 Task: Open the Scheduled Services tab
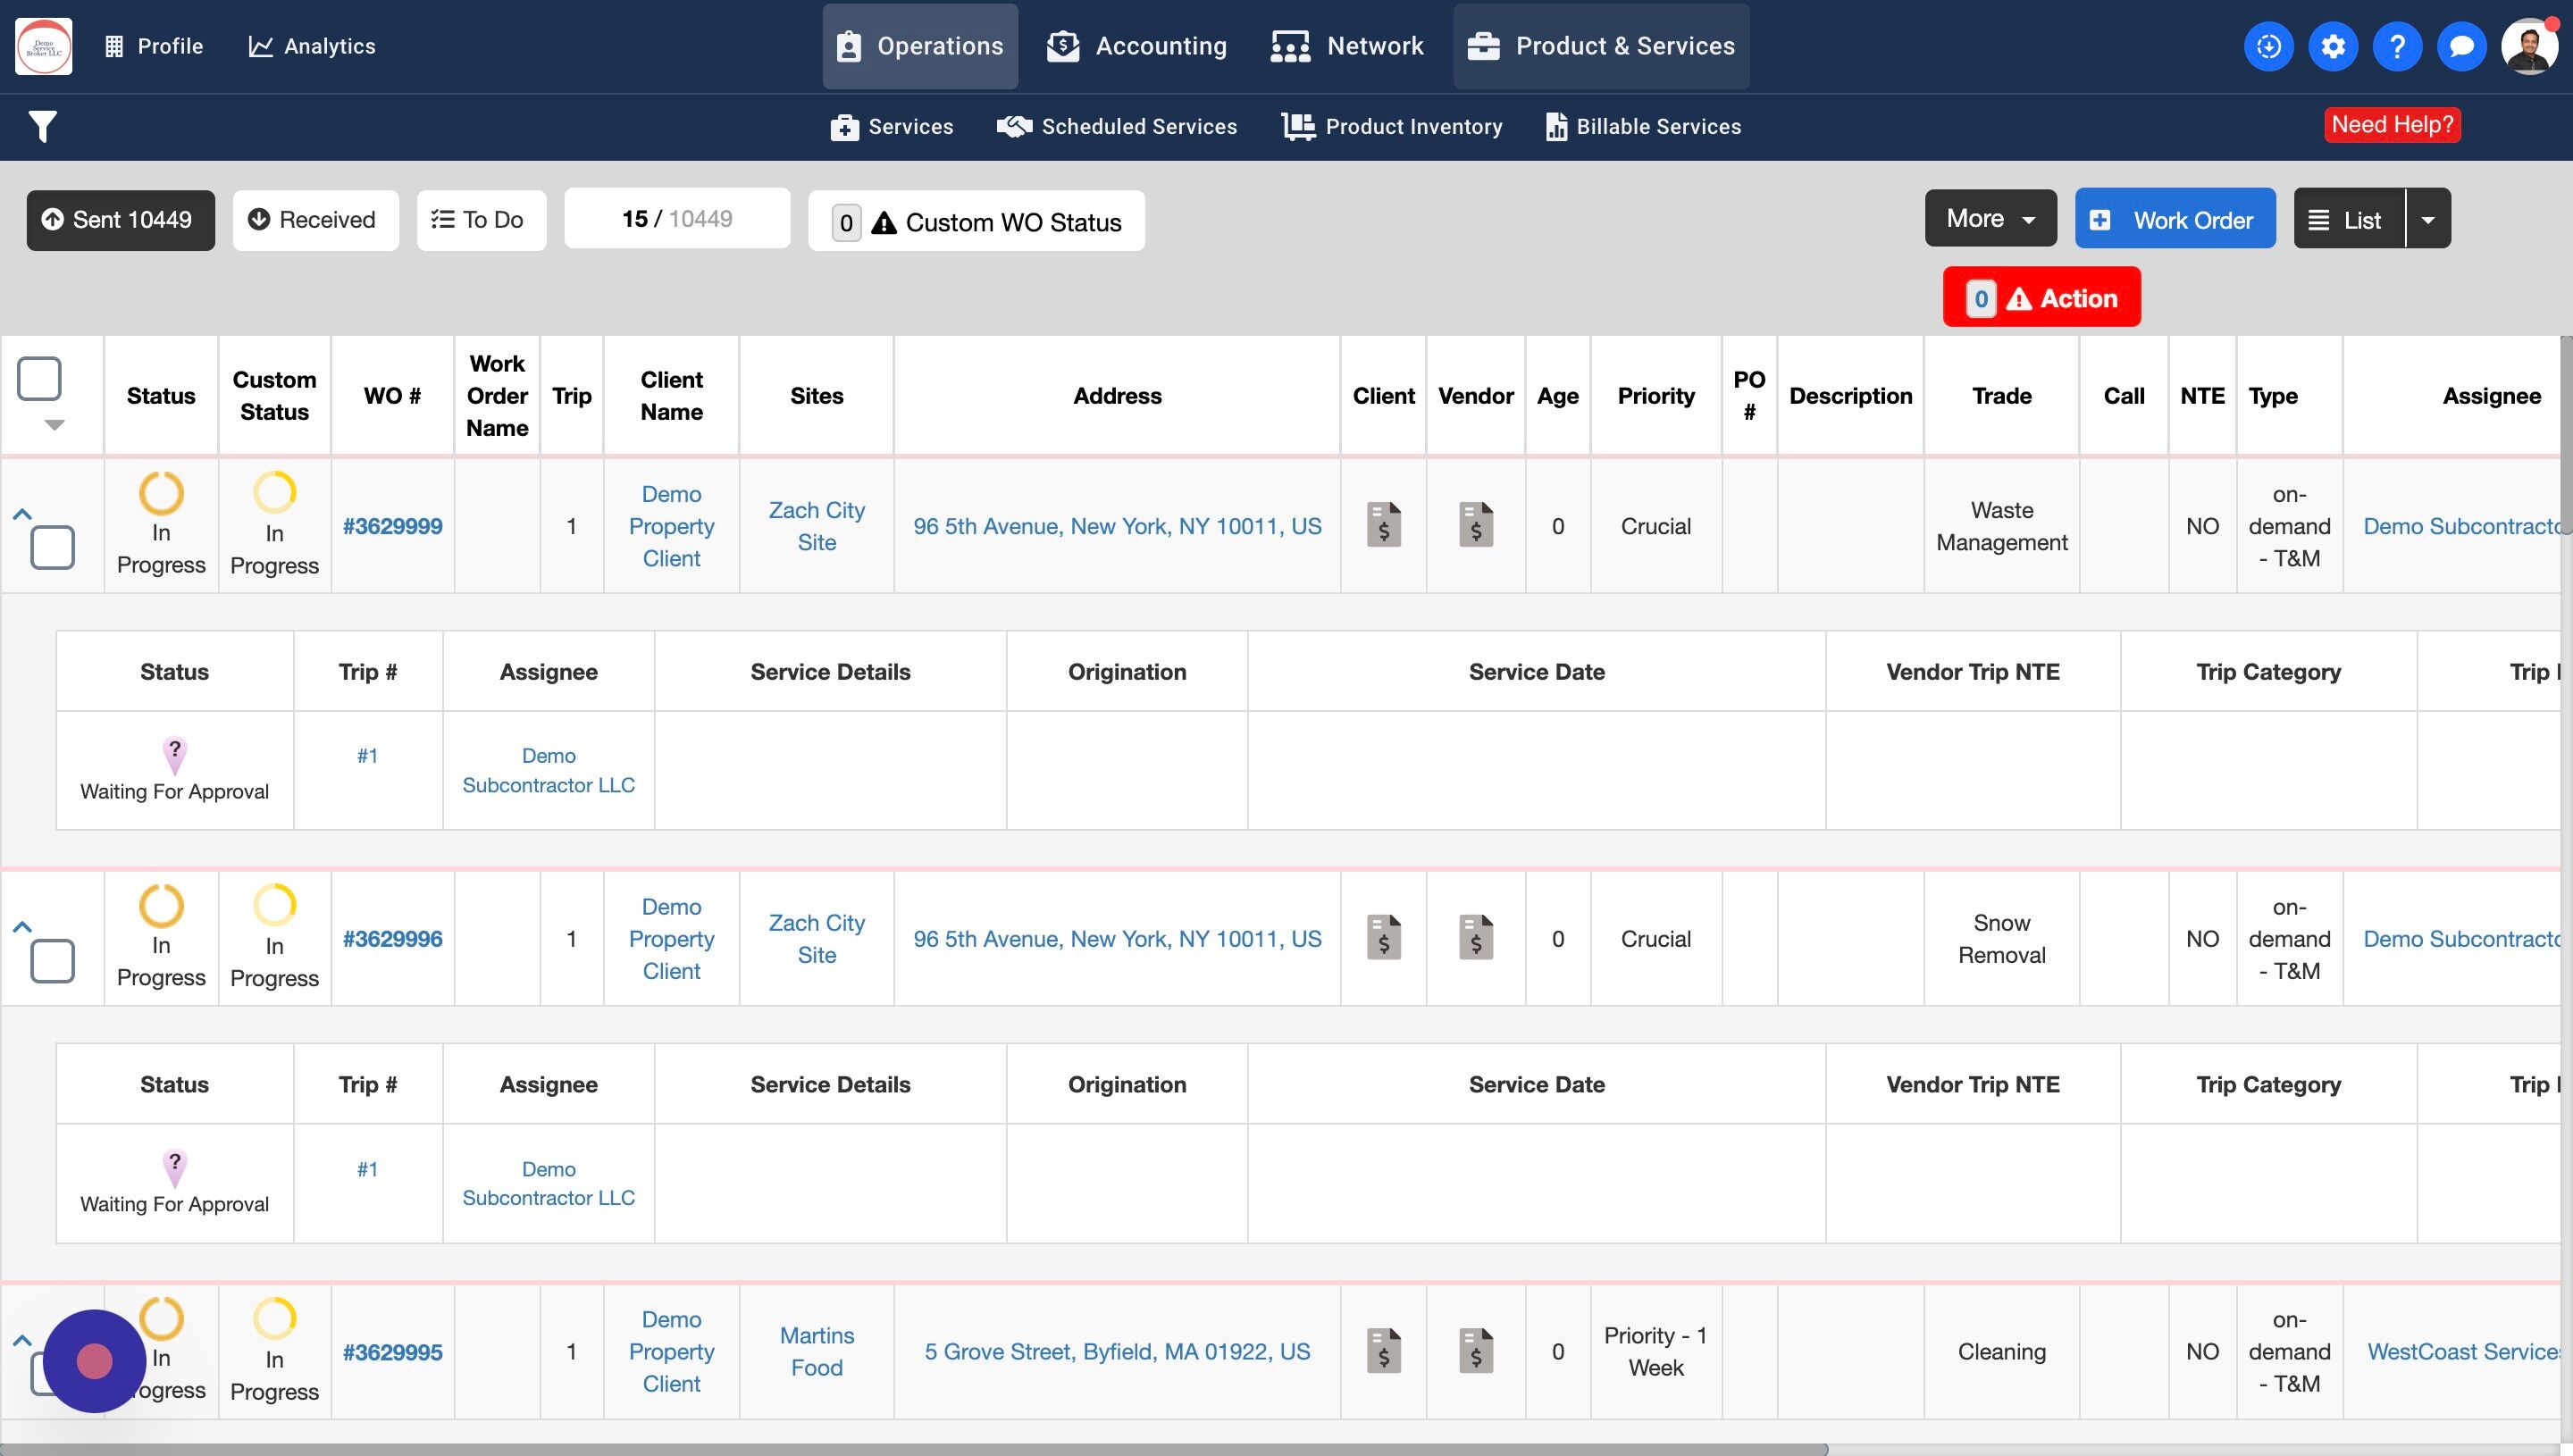click(x=1117, y=126)
